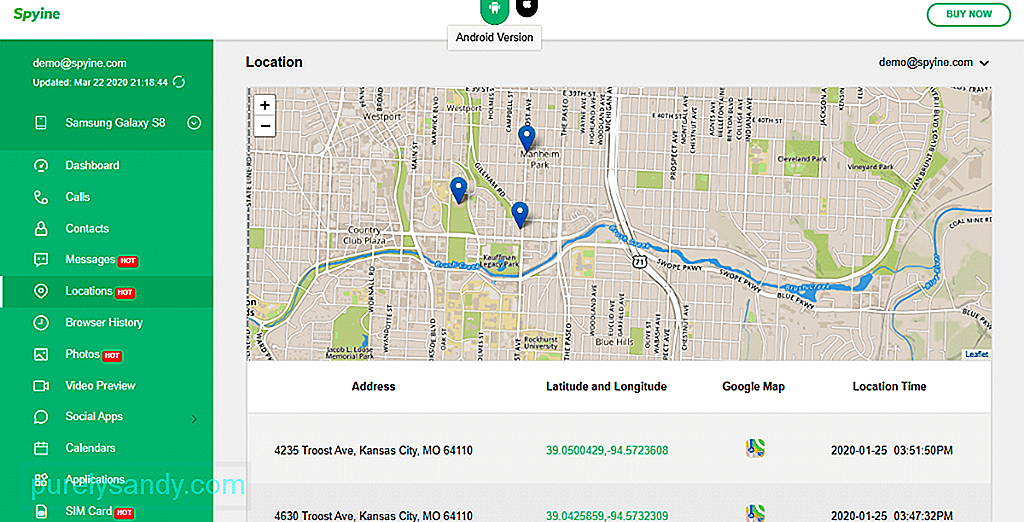Image resolution: width=1024 pixels, height=522 pixels.
Task: Click address 4235 Troost Ave, Kansas City
Action: (x=373, y=450)
